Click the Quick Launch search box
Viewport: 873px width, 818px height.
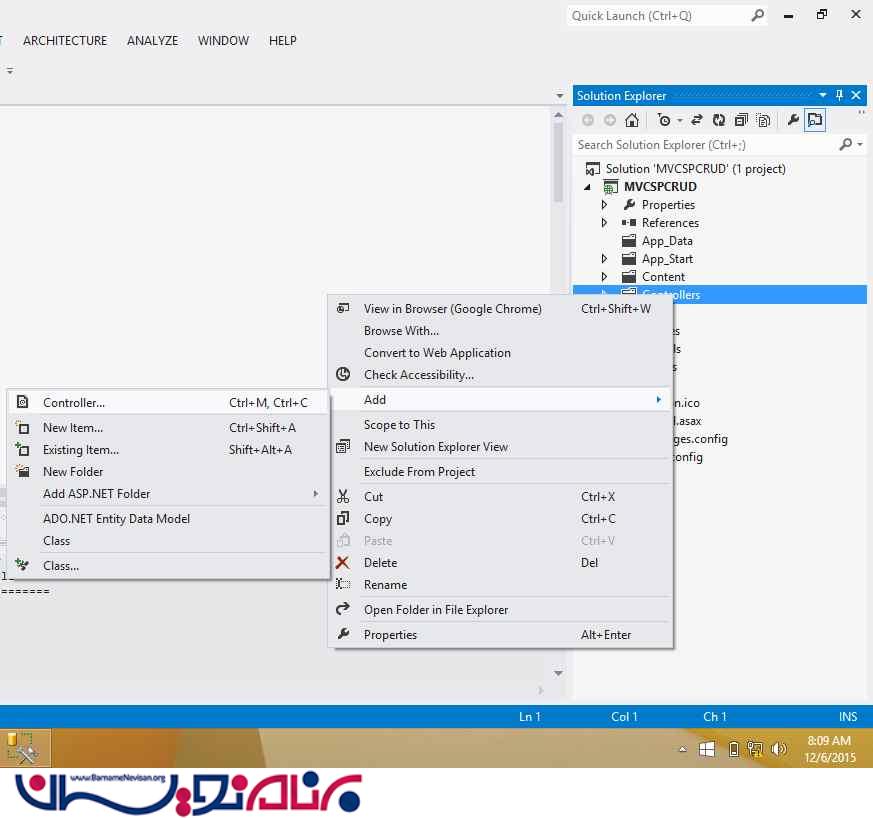point(658,16)
